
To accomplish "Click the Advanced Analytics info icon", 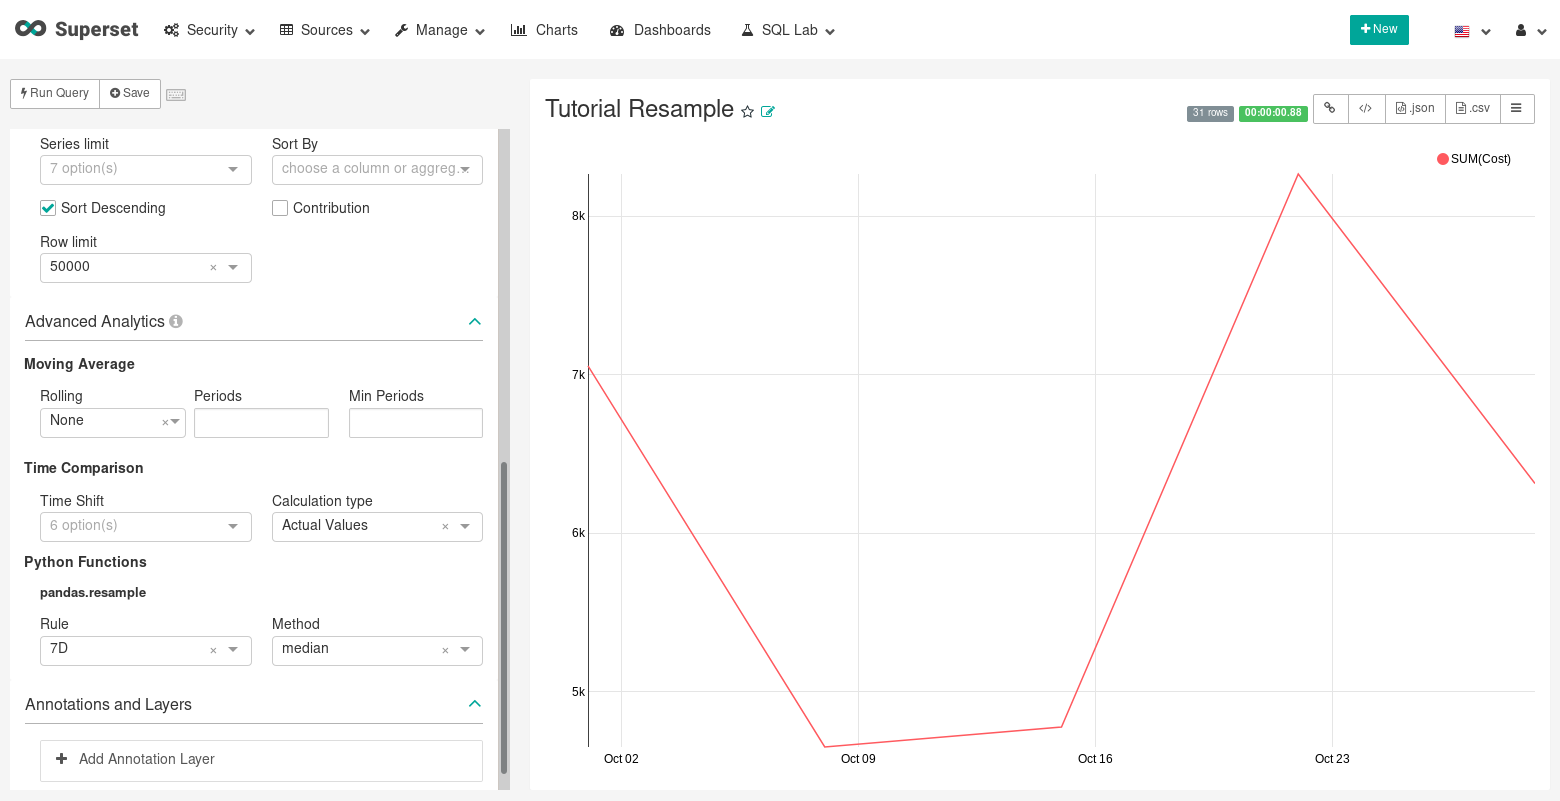I will point(176,321).
